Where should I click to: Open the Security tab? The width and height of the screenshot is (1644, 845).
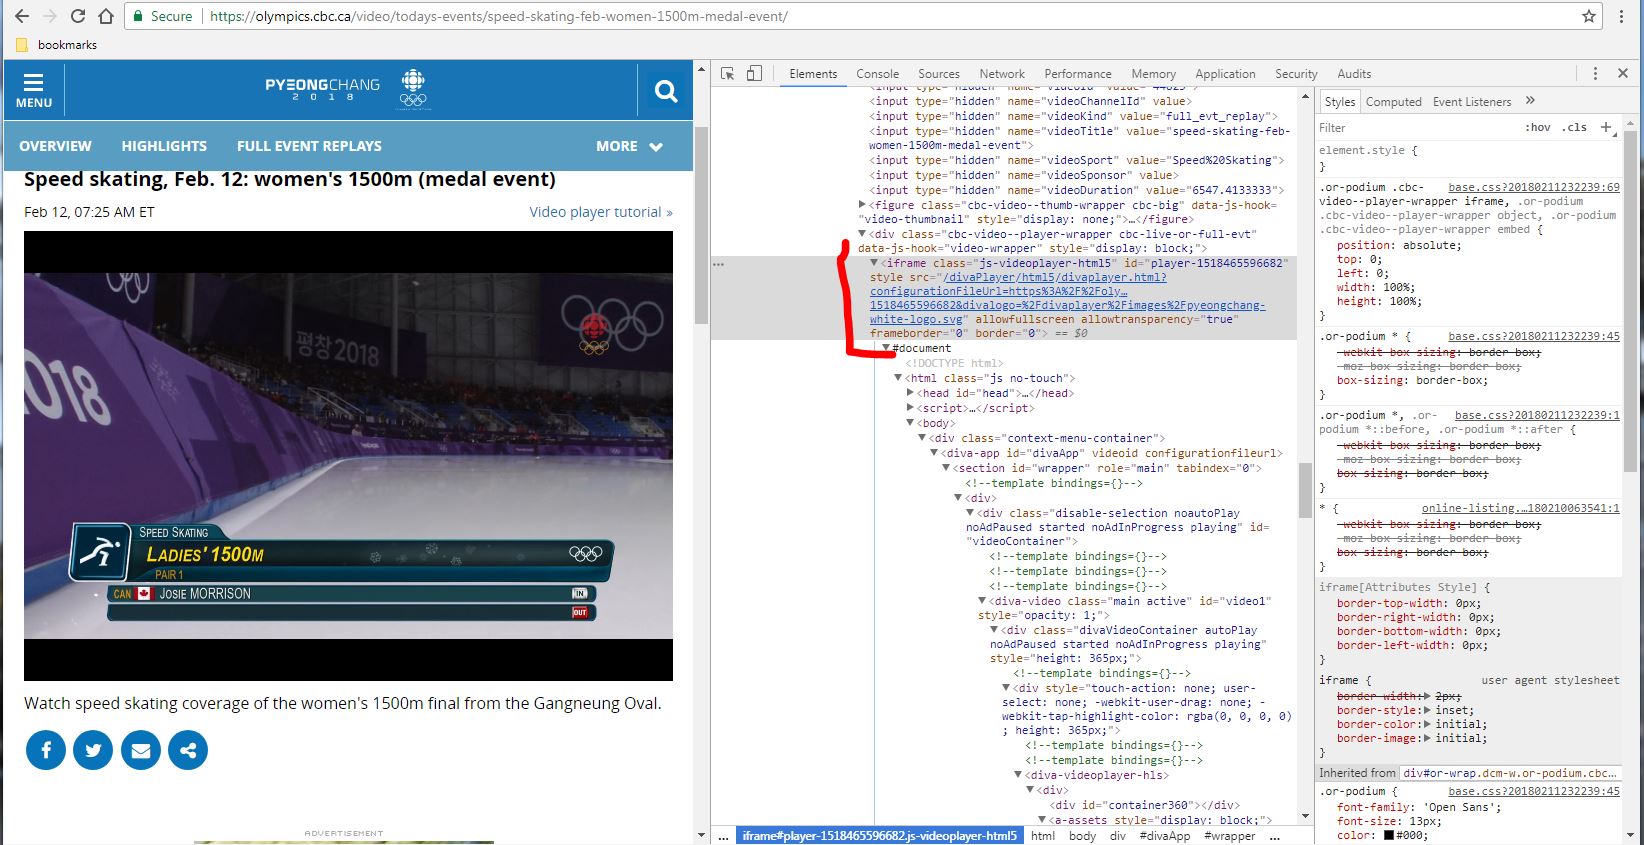tap(1296, 74)
